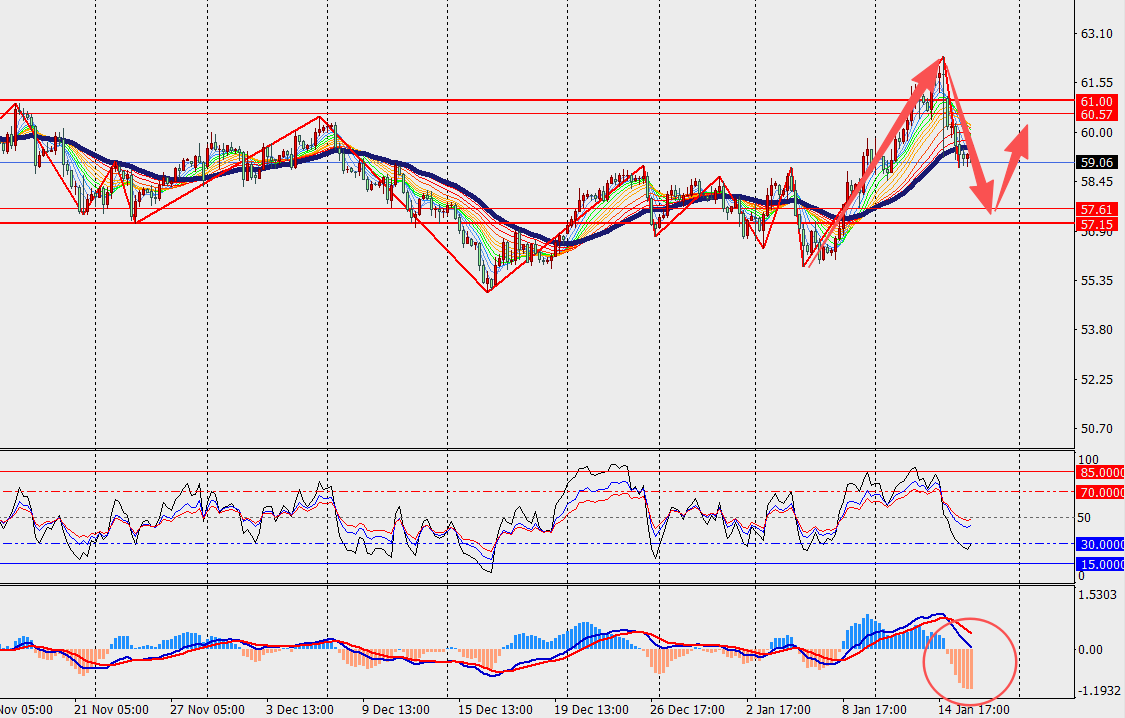
Task: Click the 30.0000 oversold level label
Action: [1100, 544]
